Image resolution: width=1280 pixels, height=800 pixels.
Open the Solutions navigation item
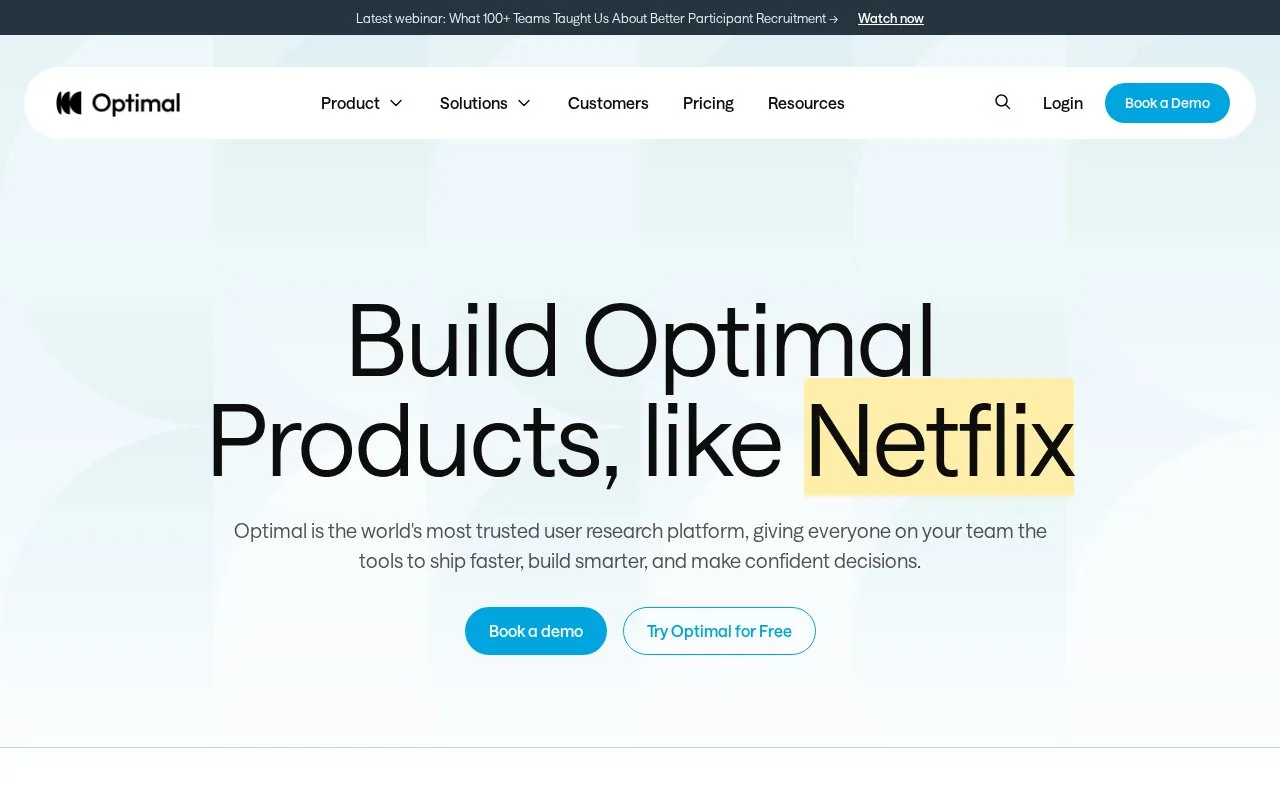(474, 103)
